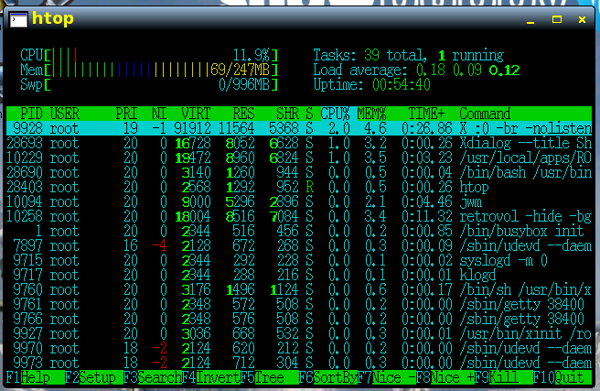Select the jwm process row
This screenshot has width=600, height=391.
pyautogui.click(x=299, y=202)
